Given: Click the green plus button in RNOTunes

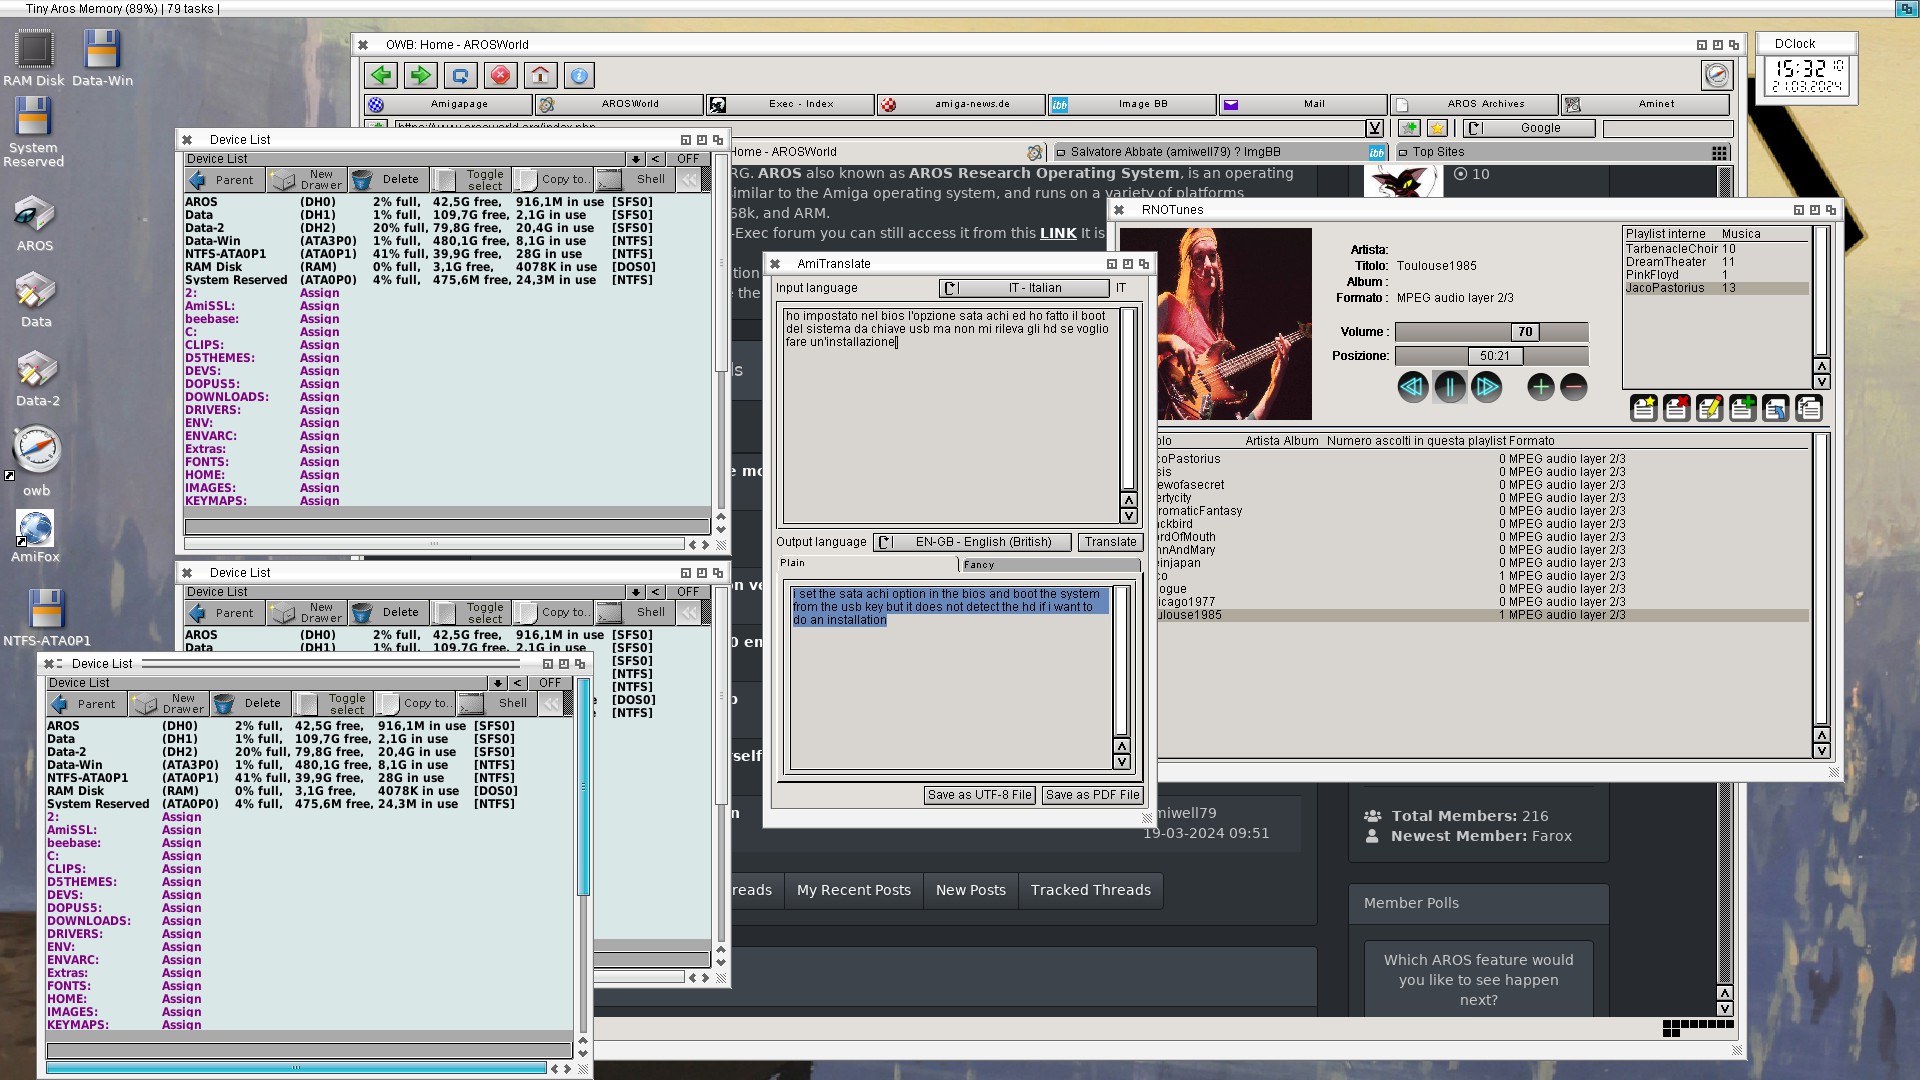Looking at the screenshot, I should [1540, 387].
